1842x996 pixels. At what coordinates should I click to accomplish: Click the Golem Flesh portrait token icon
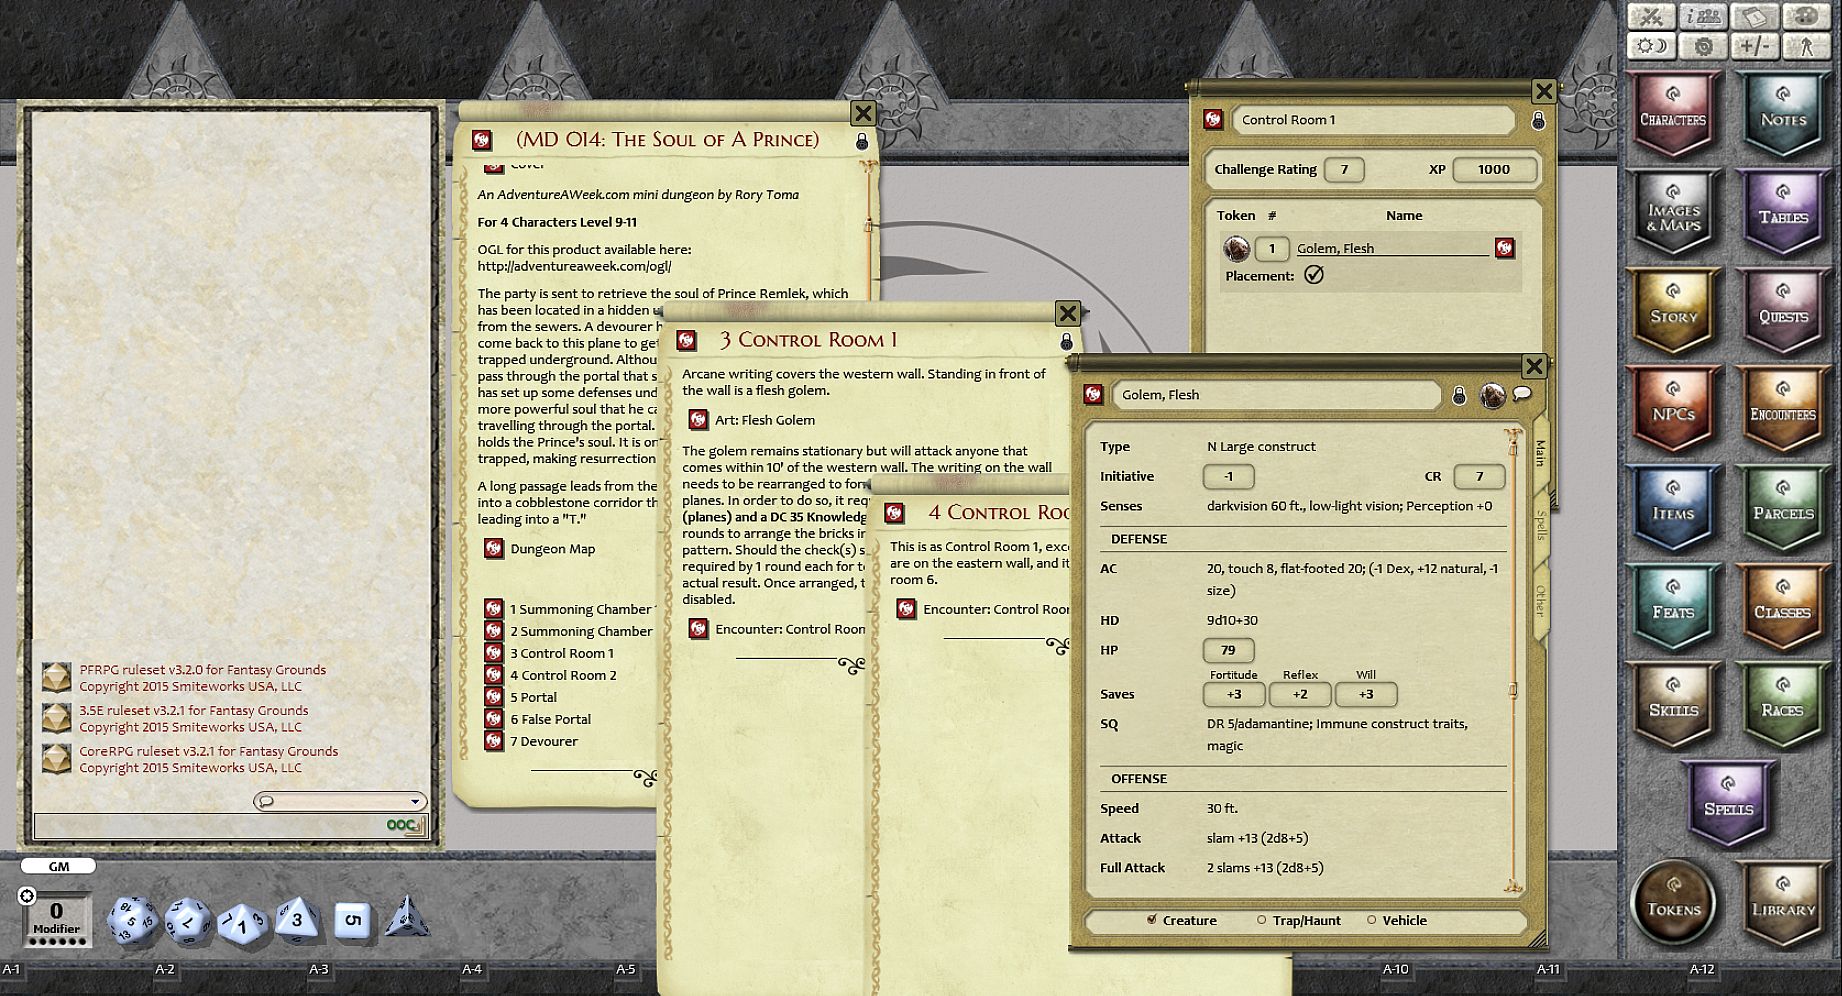click(1492, 395)
